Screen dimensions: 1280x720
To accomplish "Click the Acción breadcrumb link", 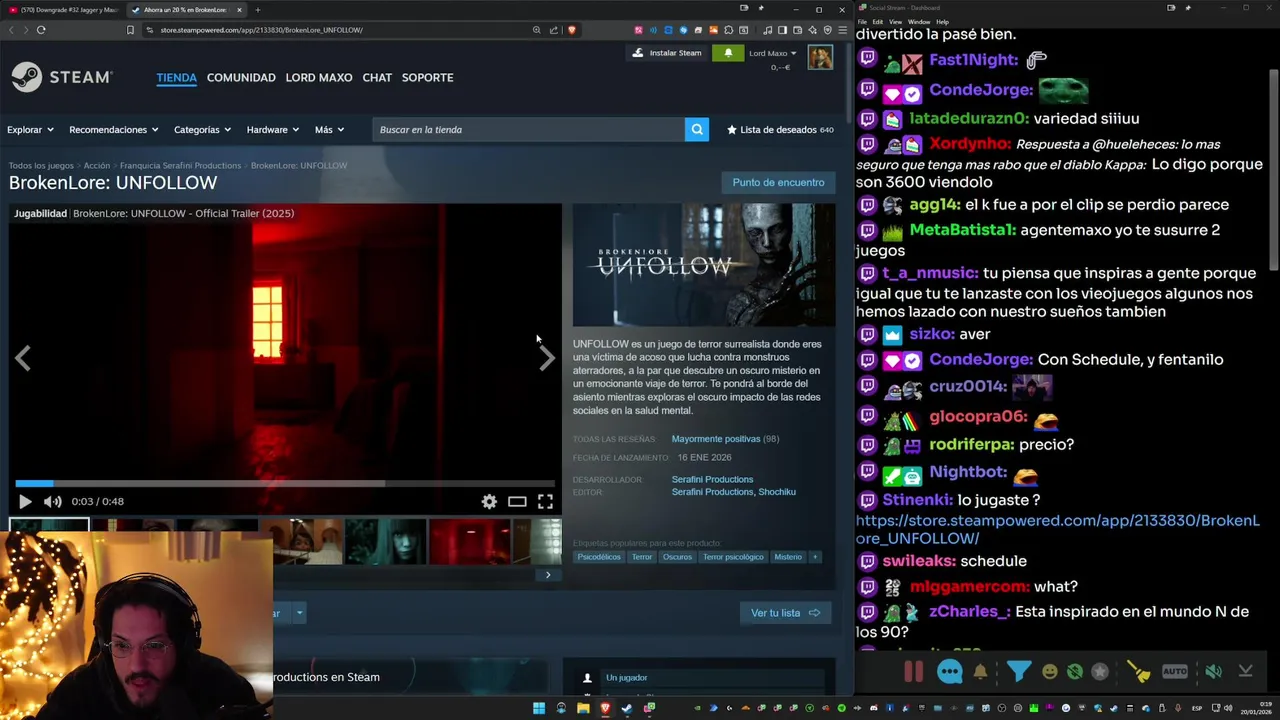I will [x=97, y=165].
